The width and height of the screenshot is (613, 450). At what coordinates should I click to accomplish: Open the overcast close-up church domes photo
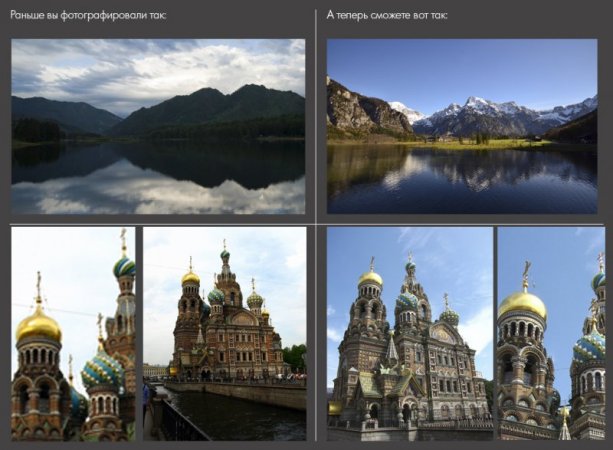[73, 334]
